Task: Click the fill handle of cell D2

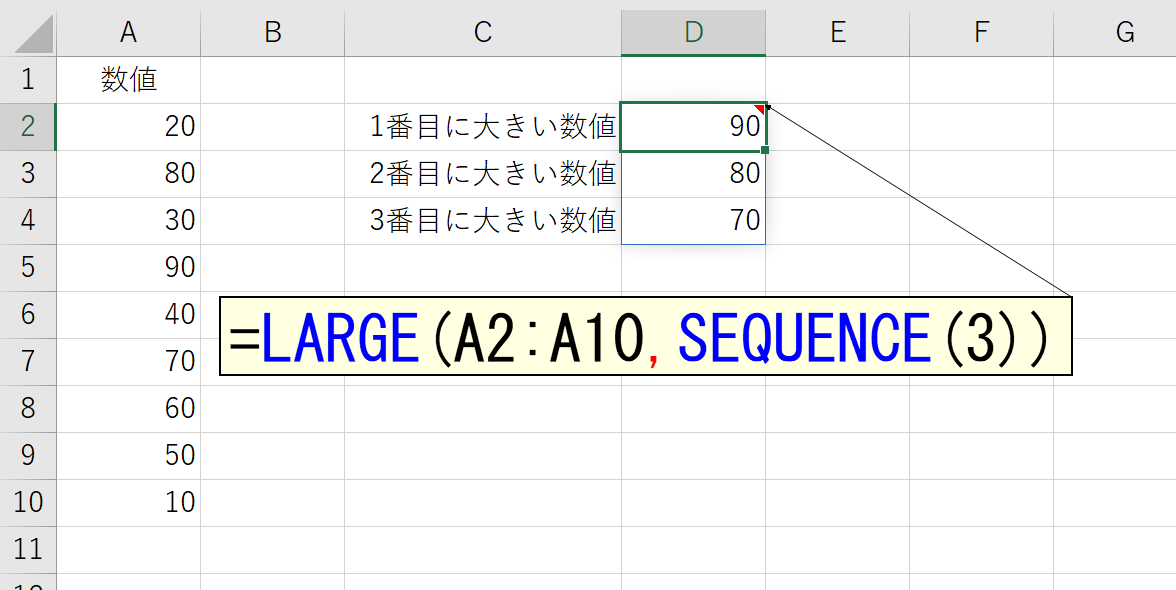Action: tap(765, 151)
